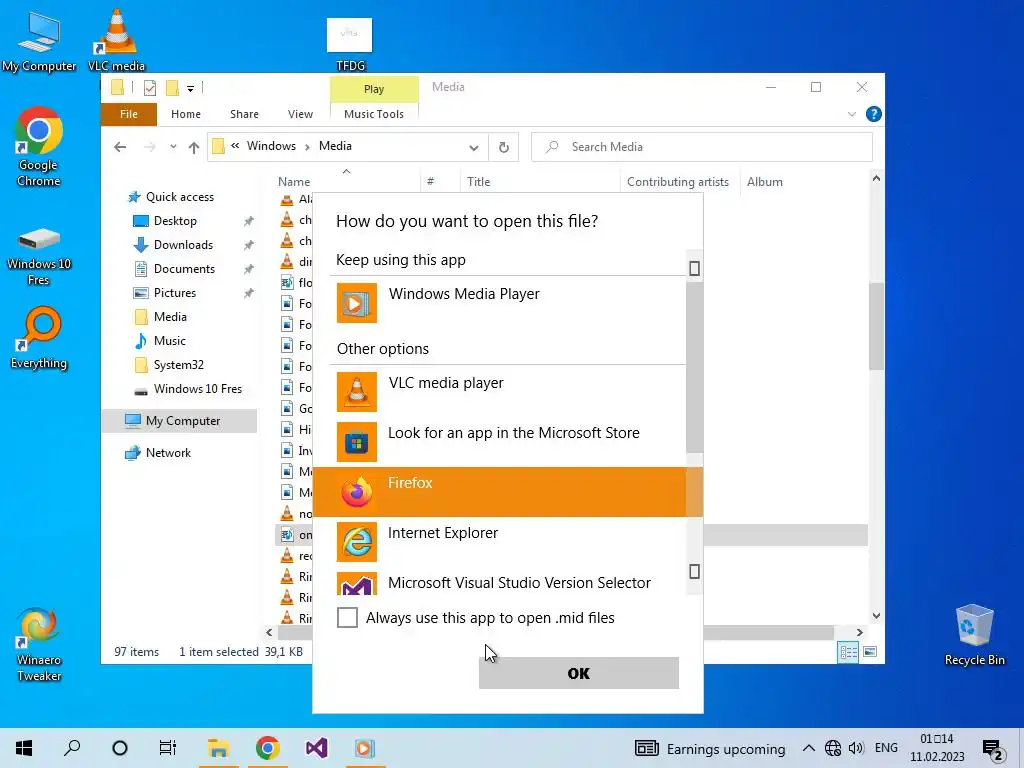Viewport: 1024px width, 768px height.
Task: Open the File ribbon tab
Action: (129, 114)
